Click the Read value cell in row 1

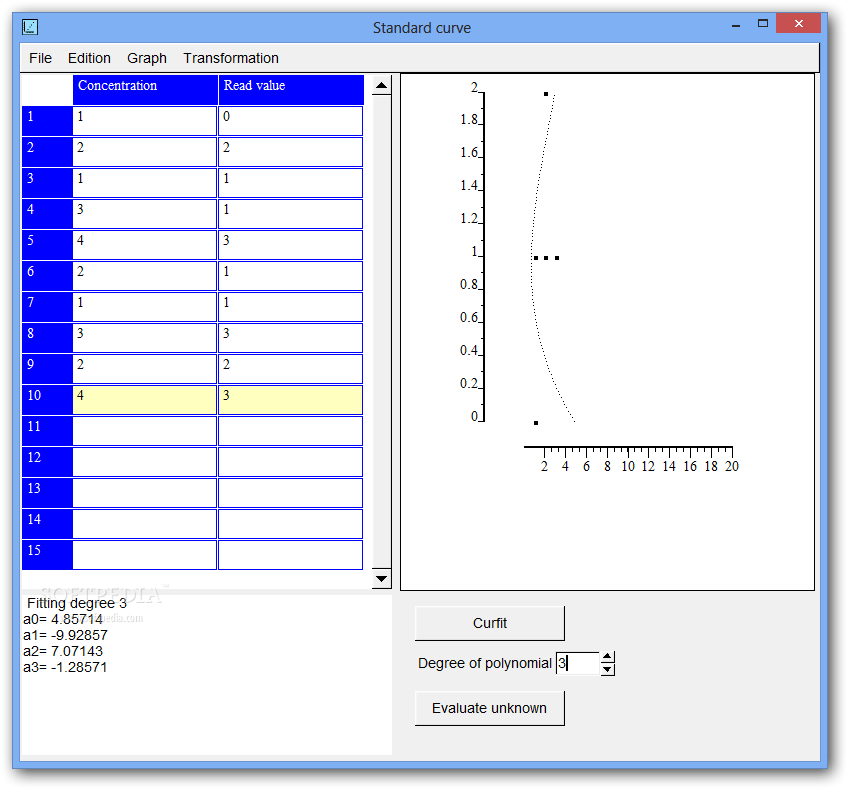290,121
